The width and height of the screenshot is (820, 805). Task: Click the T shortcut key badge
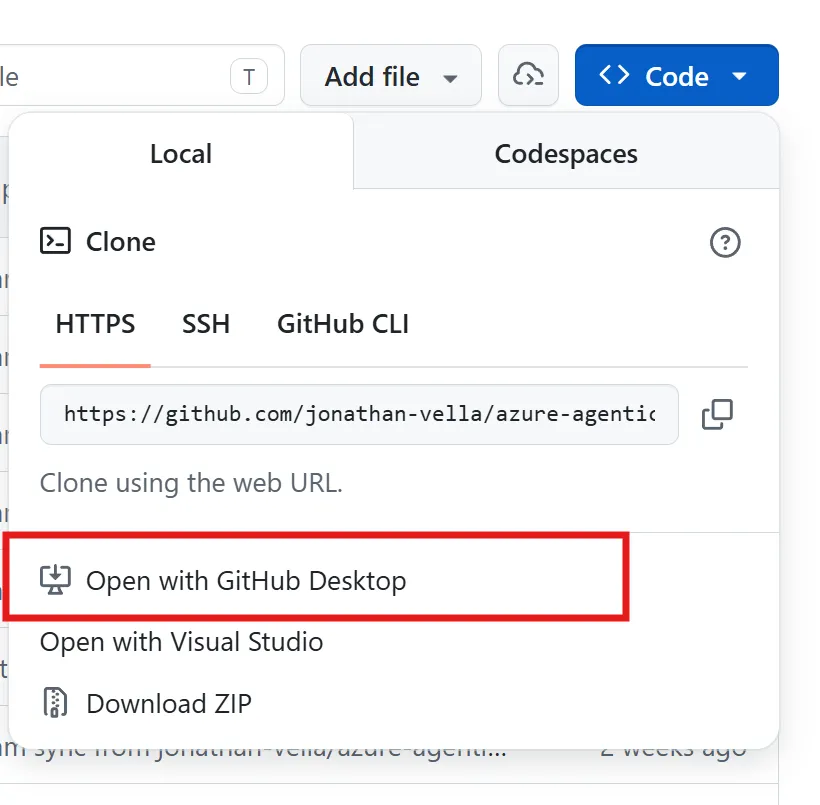click(249, 77)
